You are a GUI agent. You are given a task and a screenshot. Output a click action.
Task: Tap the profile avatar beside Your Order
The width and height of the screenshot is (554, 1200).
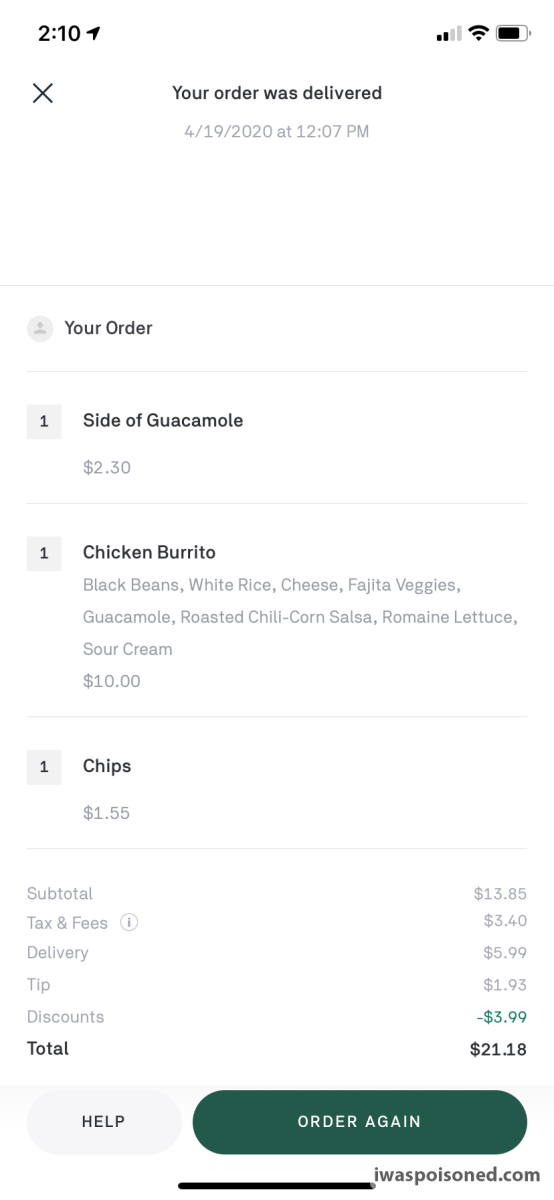click(x=40, y=328)
